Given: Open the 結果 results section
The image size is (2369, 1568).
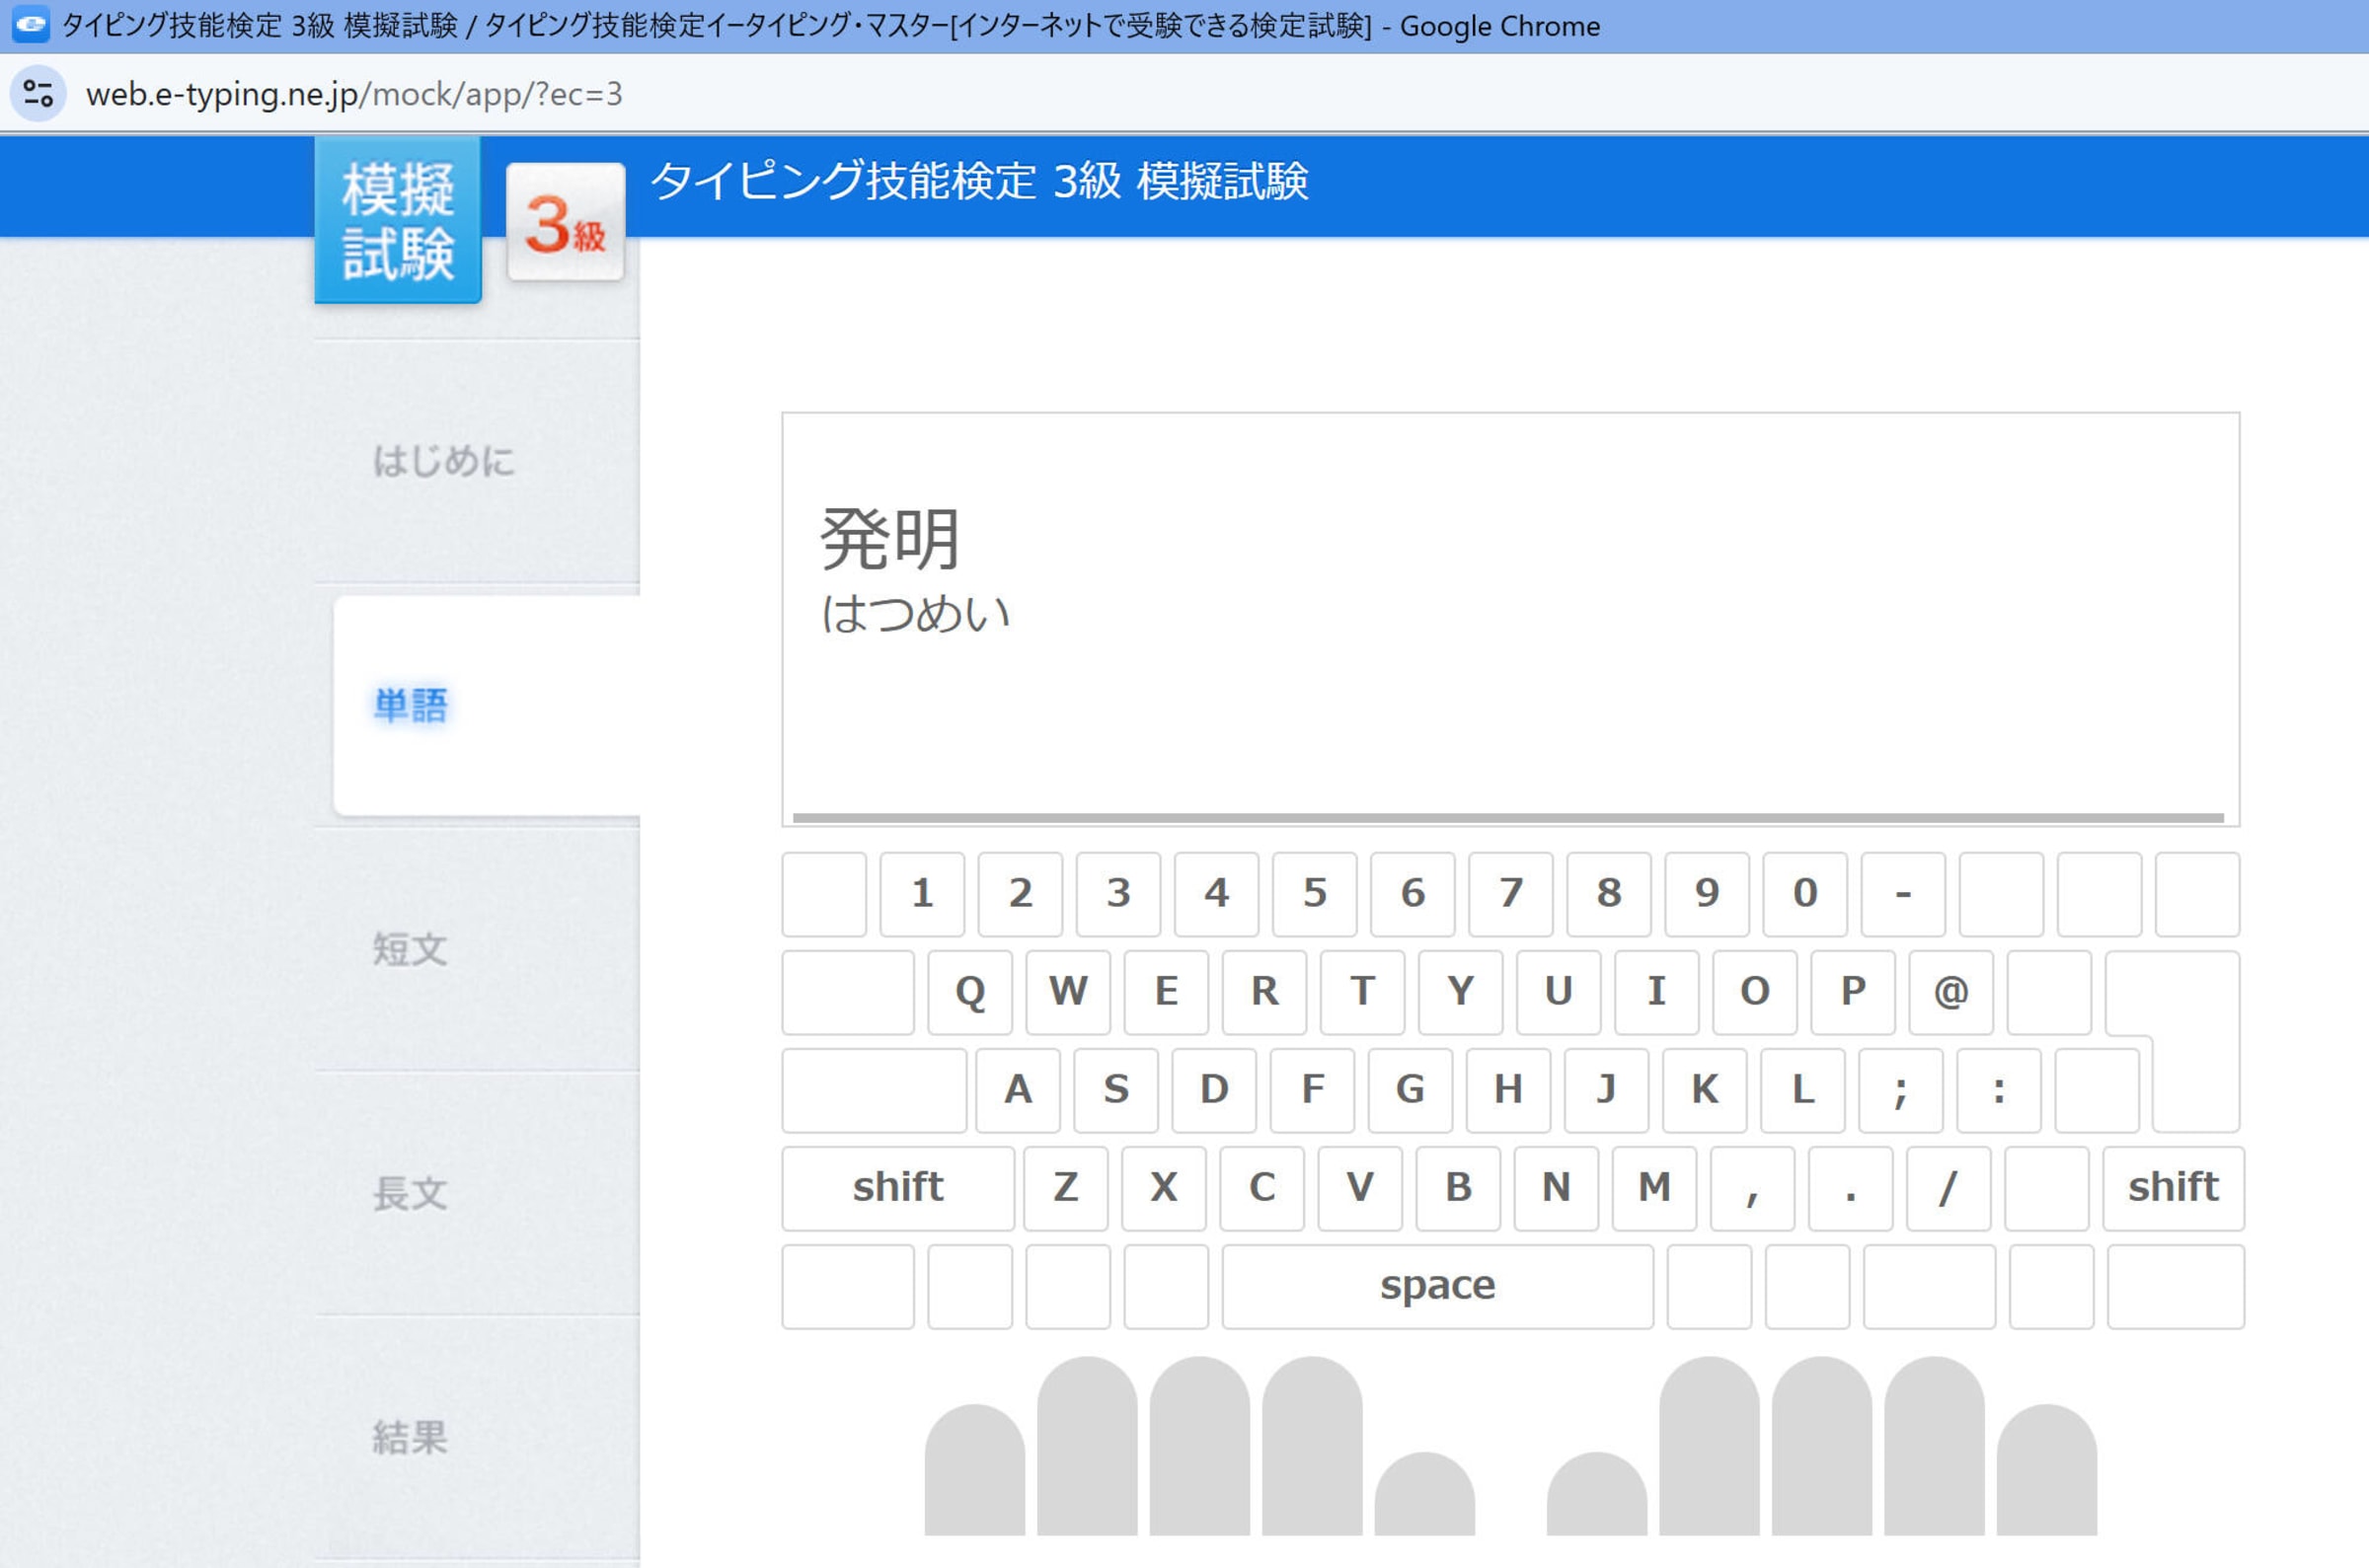Looking at the screenshot, I should pyautogui.click(x=410, y=1437).
